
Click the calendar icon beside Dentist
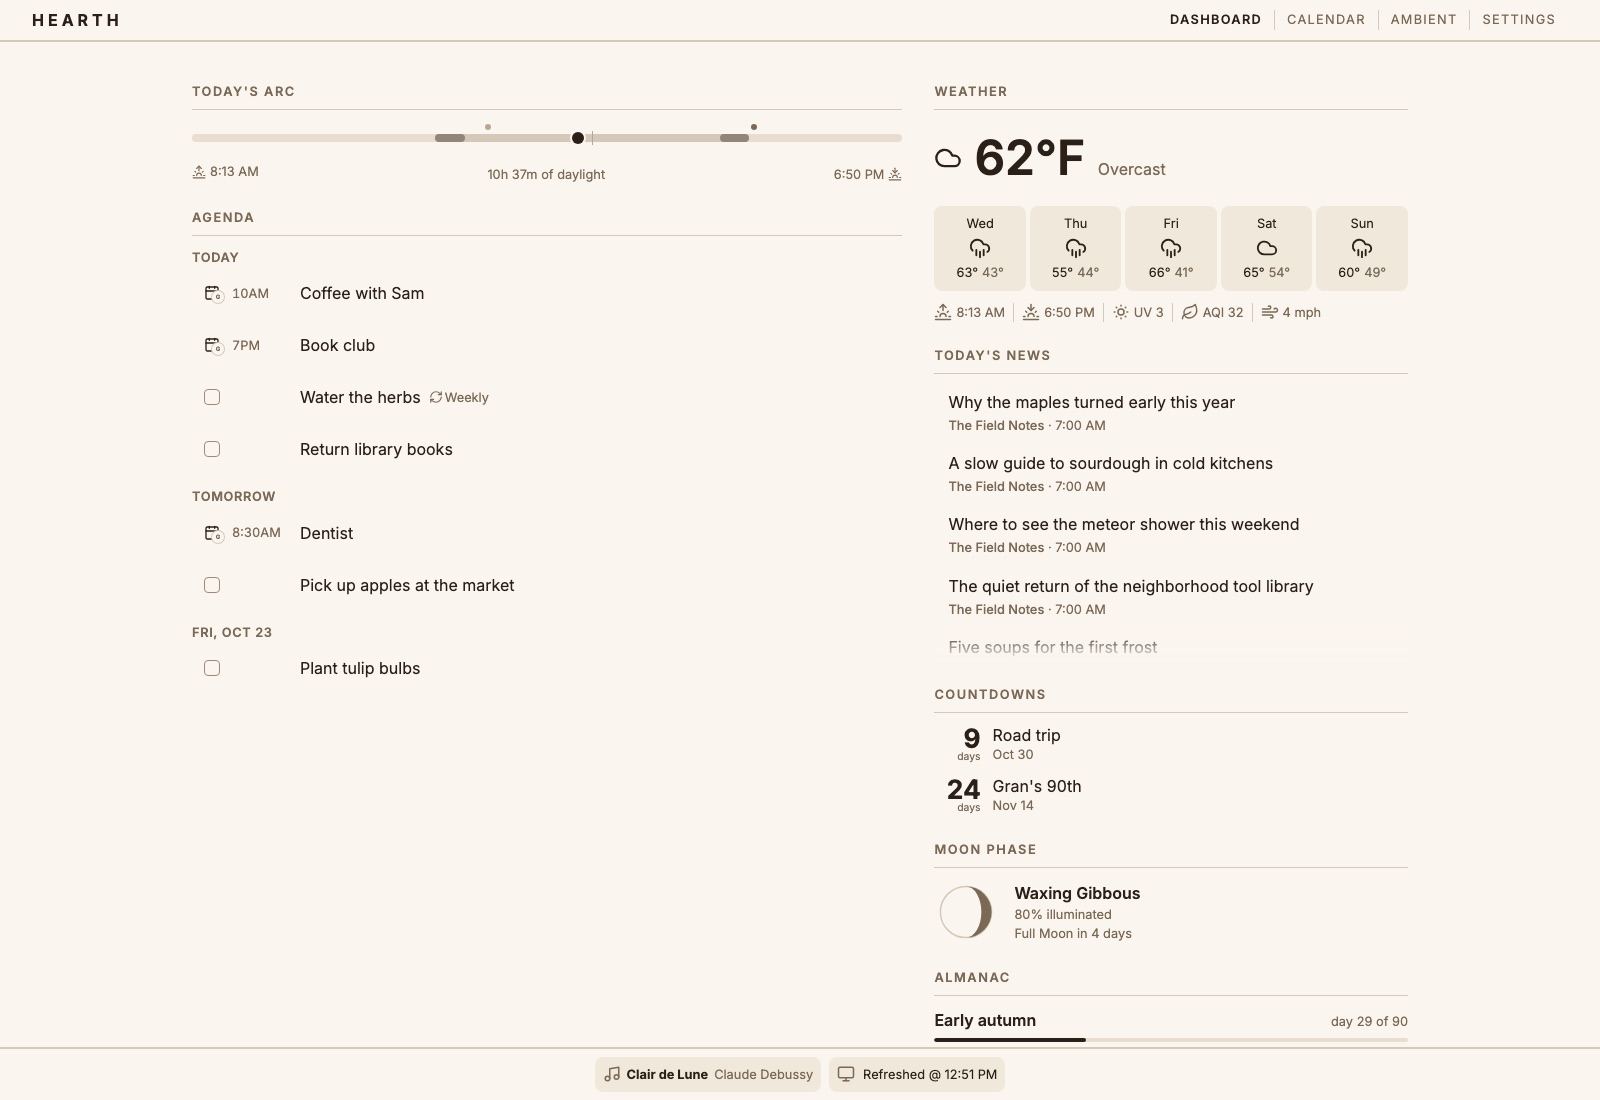(213, 534)
